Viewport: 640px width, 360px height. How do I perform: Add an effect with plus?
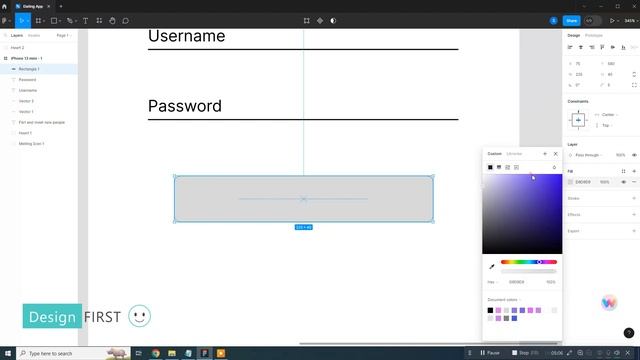point(634,214)
